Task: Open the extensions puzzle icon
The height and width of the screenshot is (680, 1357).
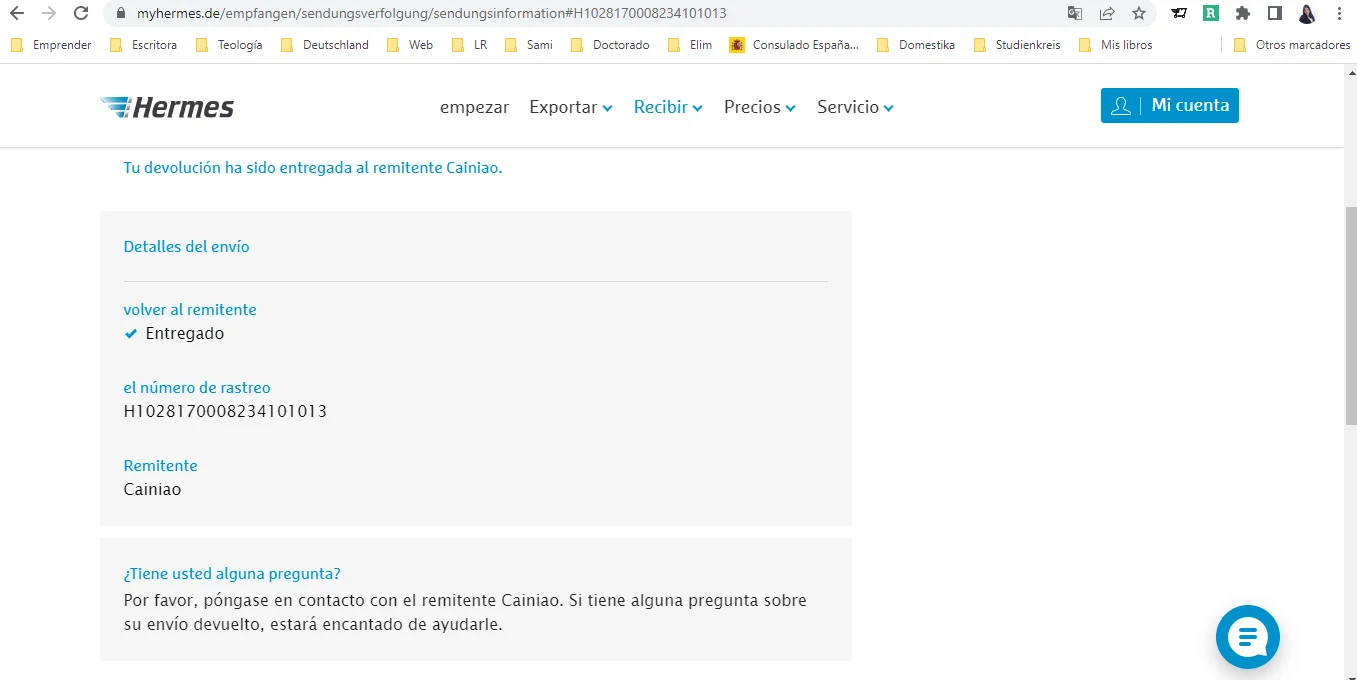Action: [1243, 14]
